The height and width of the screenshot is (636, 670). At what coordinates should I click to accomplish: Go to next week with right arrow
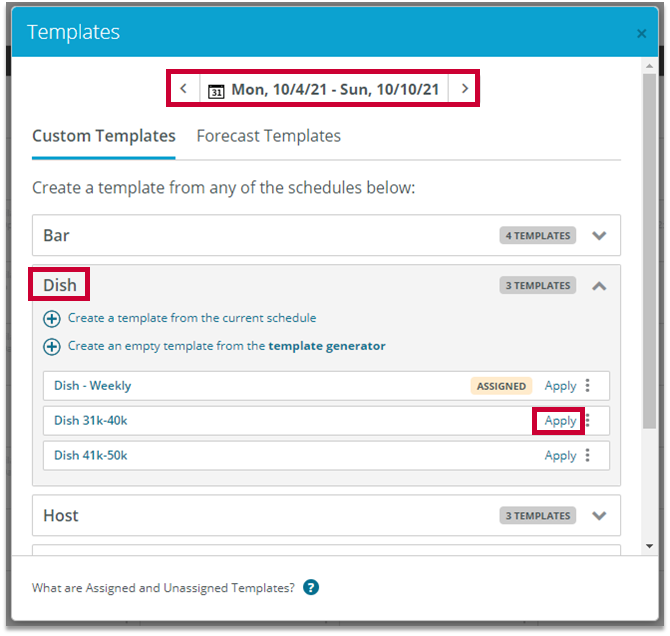[x=464, y=89]
